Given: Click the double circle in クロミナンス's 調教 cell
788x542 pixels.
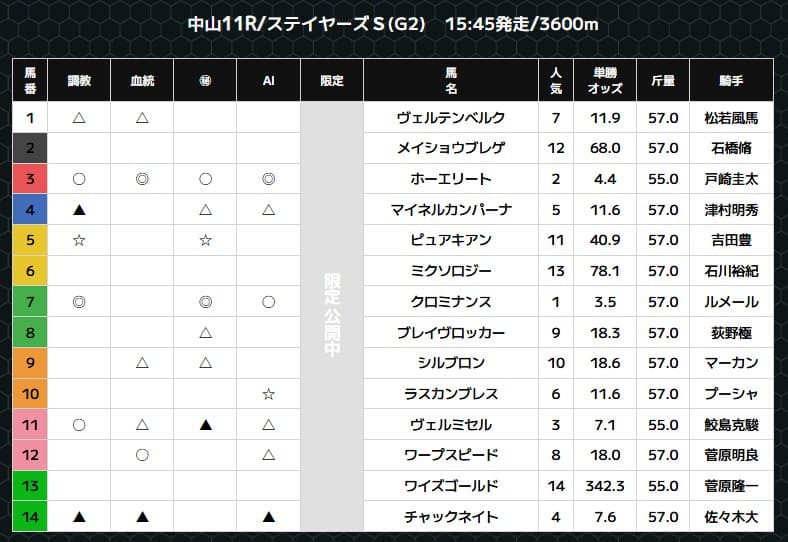Looking at the screenshot, I should click(78, 302).
